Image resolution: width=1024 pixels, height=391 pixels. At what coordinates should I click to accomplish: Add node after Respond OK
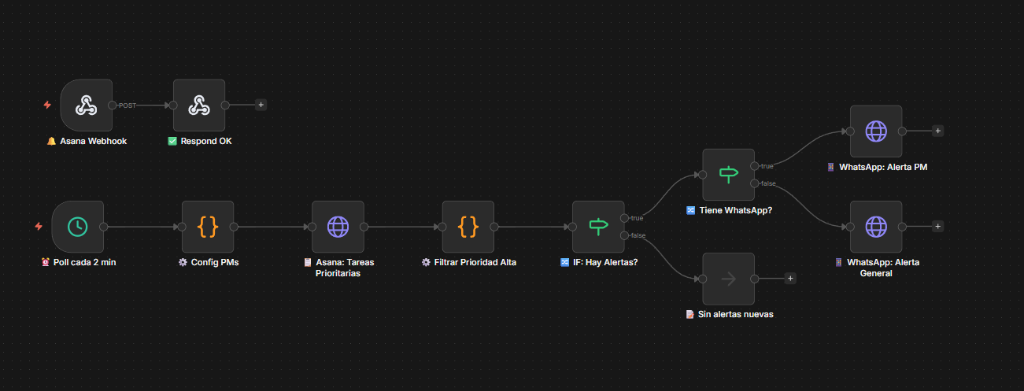(261, 104)
